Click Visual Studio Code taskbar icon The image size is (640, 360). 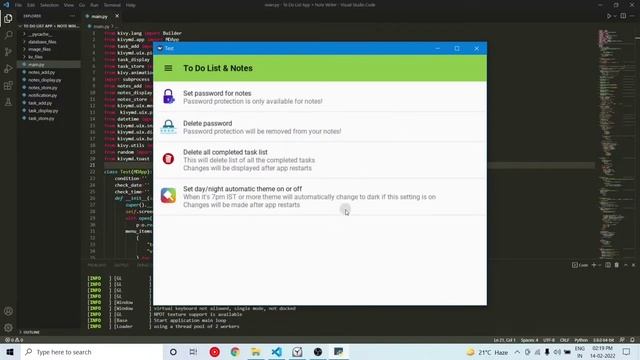tap(276, 352)
